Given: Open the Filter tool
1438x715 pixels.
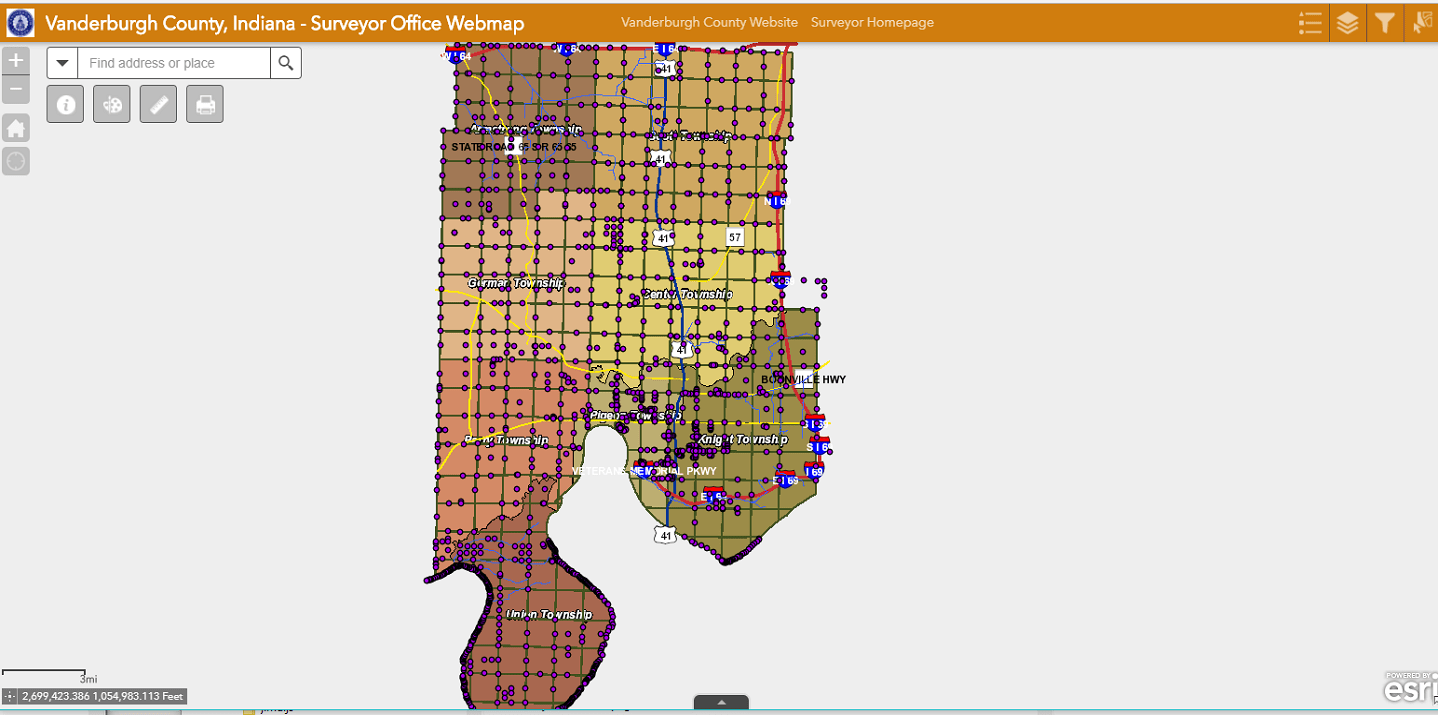Looking at the screenshot, I should pos(1384,22).
